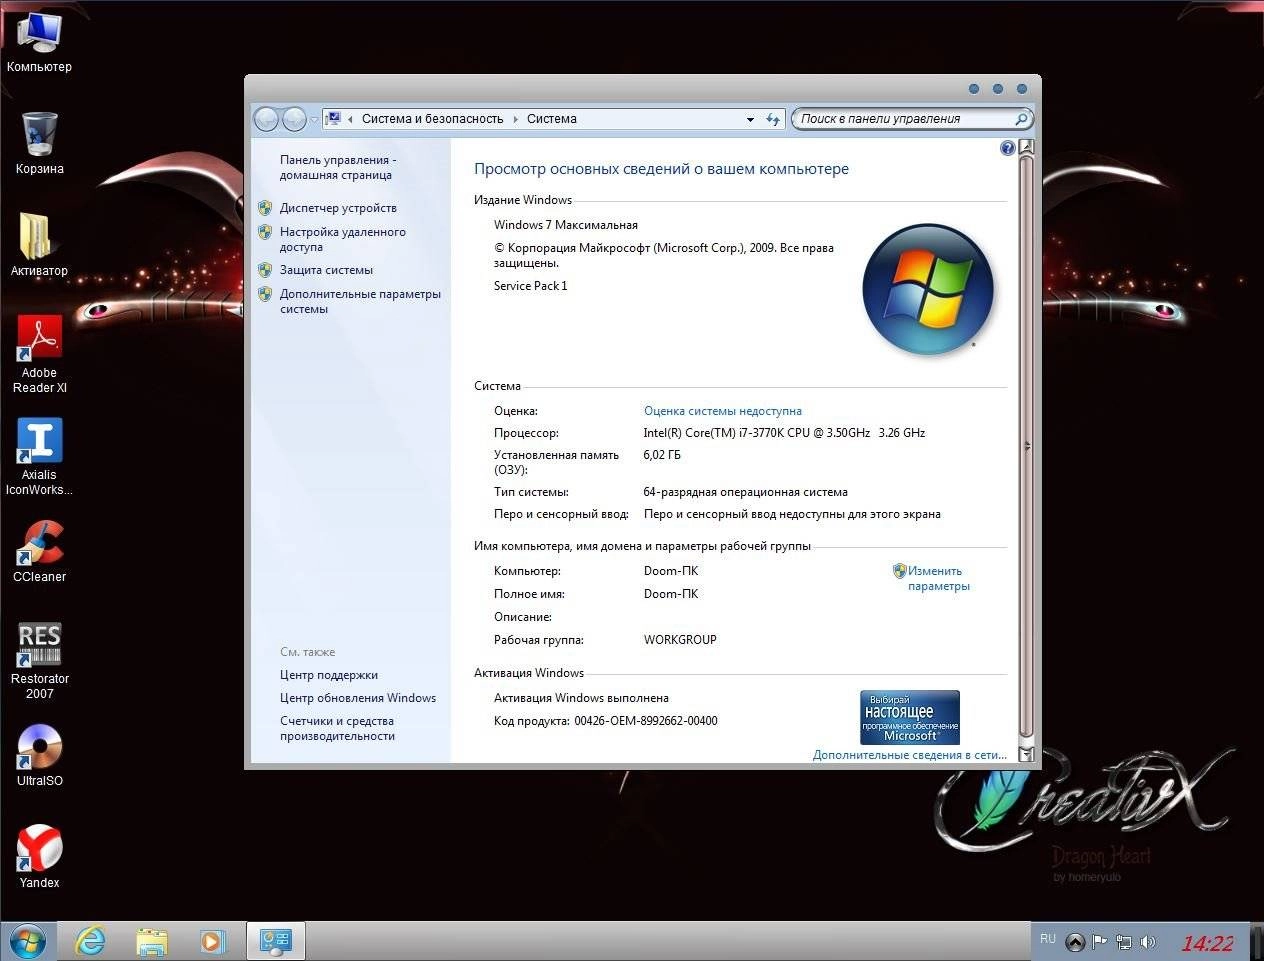1264x961 pixels.
Task: Expand the address bar history dropdown
Action: click(x=750, y=119)
